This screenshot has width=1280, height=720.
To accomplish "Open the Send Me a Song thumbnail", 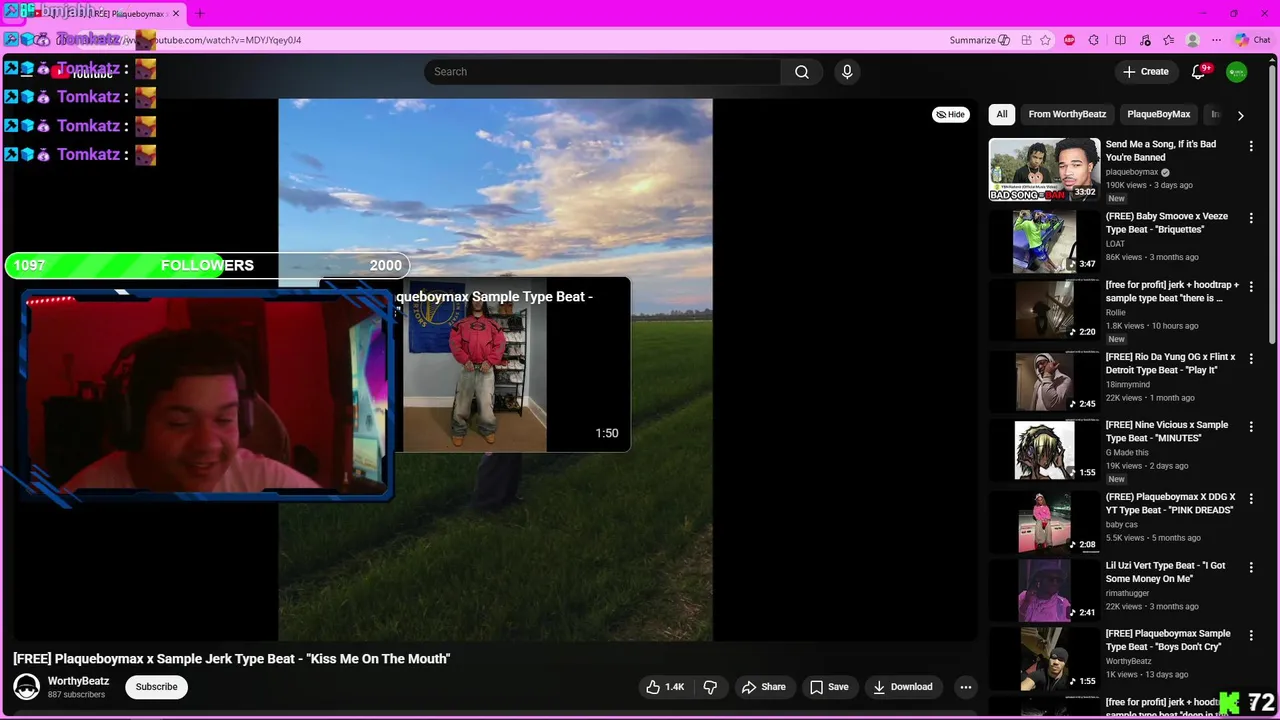I will [1044, 170].
